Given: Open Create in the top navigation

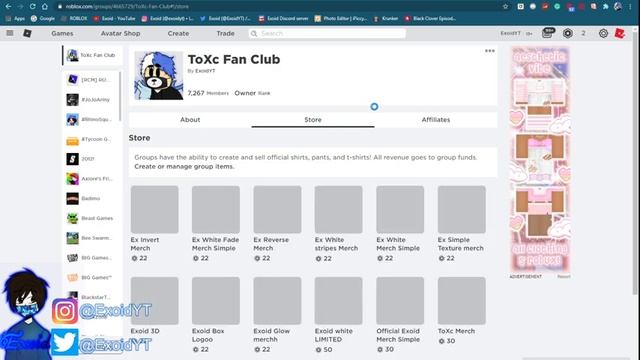Looking at the screenshot, I should [178, 33].
